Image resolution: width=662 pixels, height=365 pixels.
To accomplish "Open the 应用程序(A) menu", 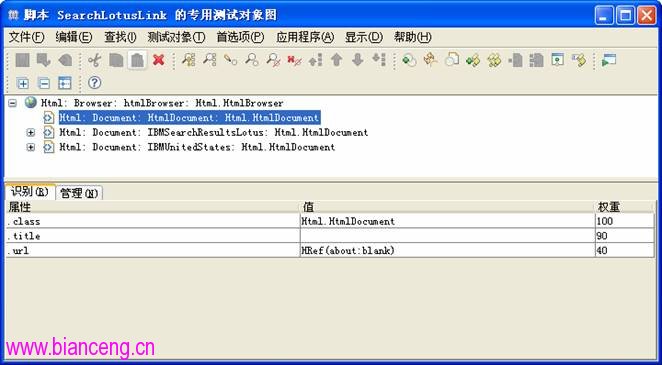I will pyautogui.click(x=305, y=37).
